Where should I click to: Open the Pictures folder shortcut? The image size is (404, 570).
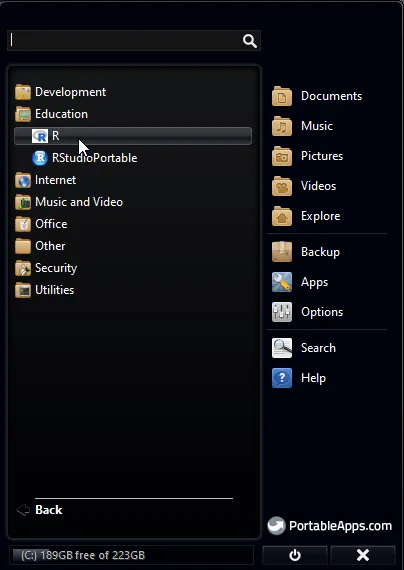pyautogui.click(x=308, y=156)
